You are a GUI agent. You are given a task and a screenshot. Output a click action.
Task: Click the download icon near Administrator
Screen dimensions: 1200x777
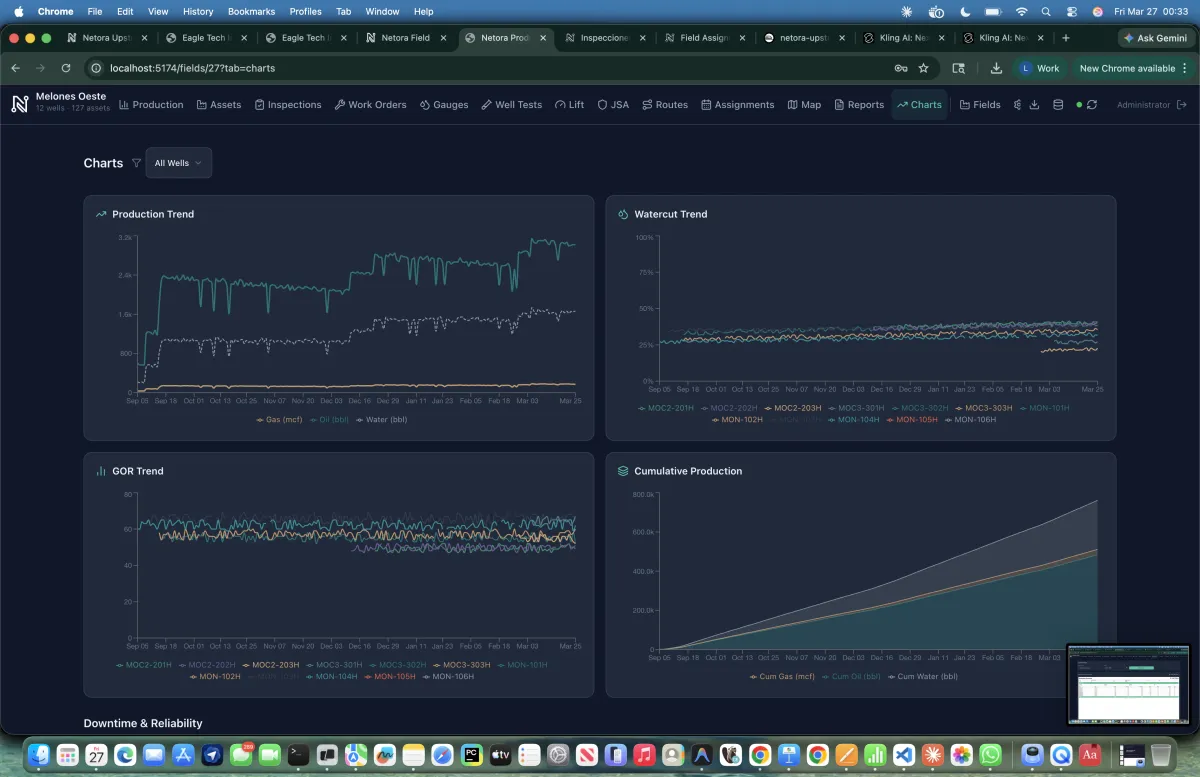pyautogui.click(x=1034, y=104)
